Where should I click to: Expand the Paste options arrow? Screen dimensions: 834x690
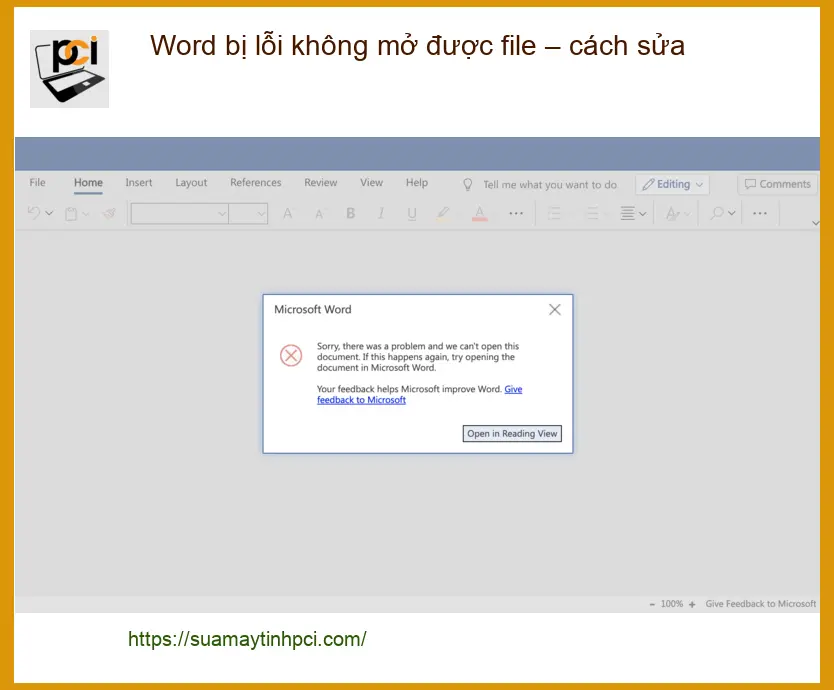pos(85,214)
